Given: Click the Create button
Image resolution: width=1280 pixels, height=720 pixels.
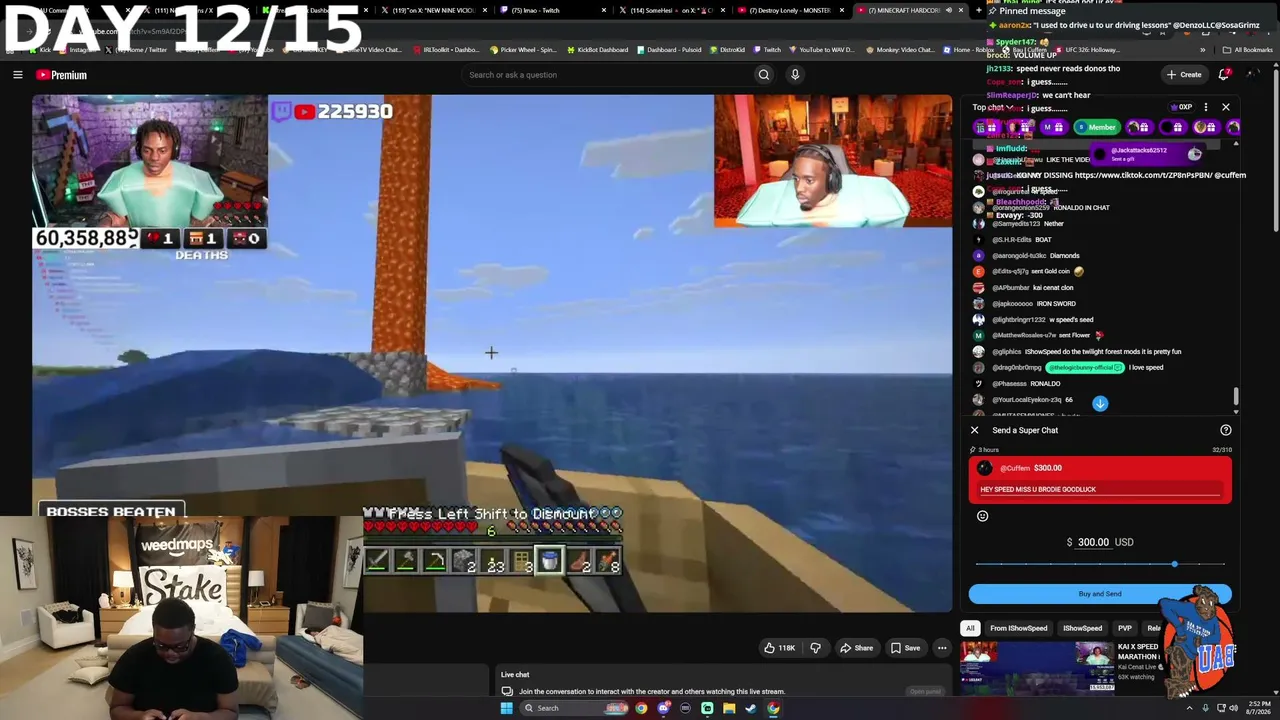Looking at the screenshot, I should click(x=1184, y=75).
